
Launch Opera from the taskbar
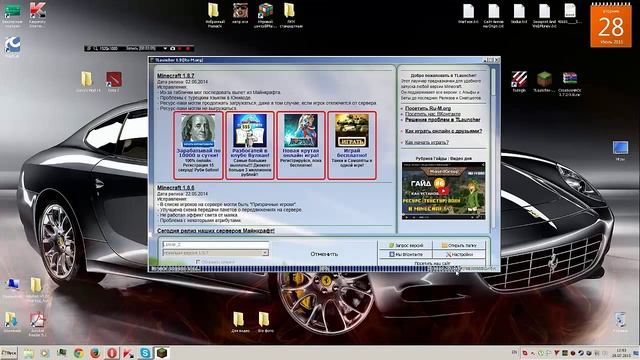click(x=112, y=353)
